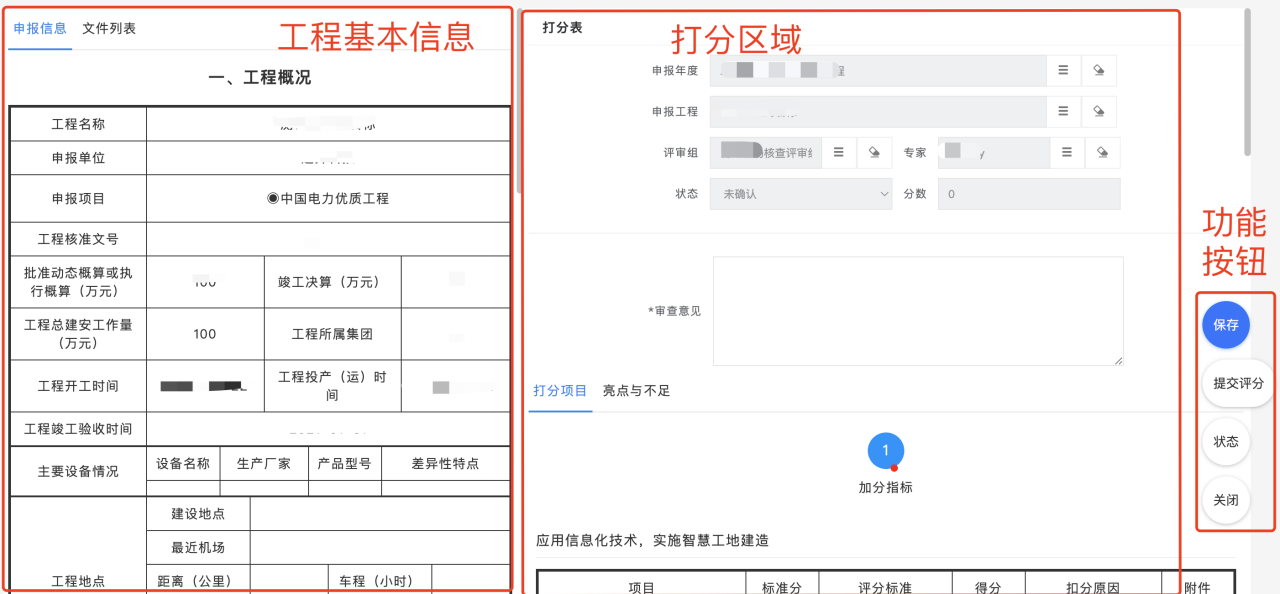Click the 提交评分 button
This screenshot has height=594, width=1280.
(1238, 383)
